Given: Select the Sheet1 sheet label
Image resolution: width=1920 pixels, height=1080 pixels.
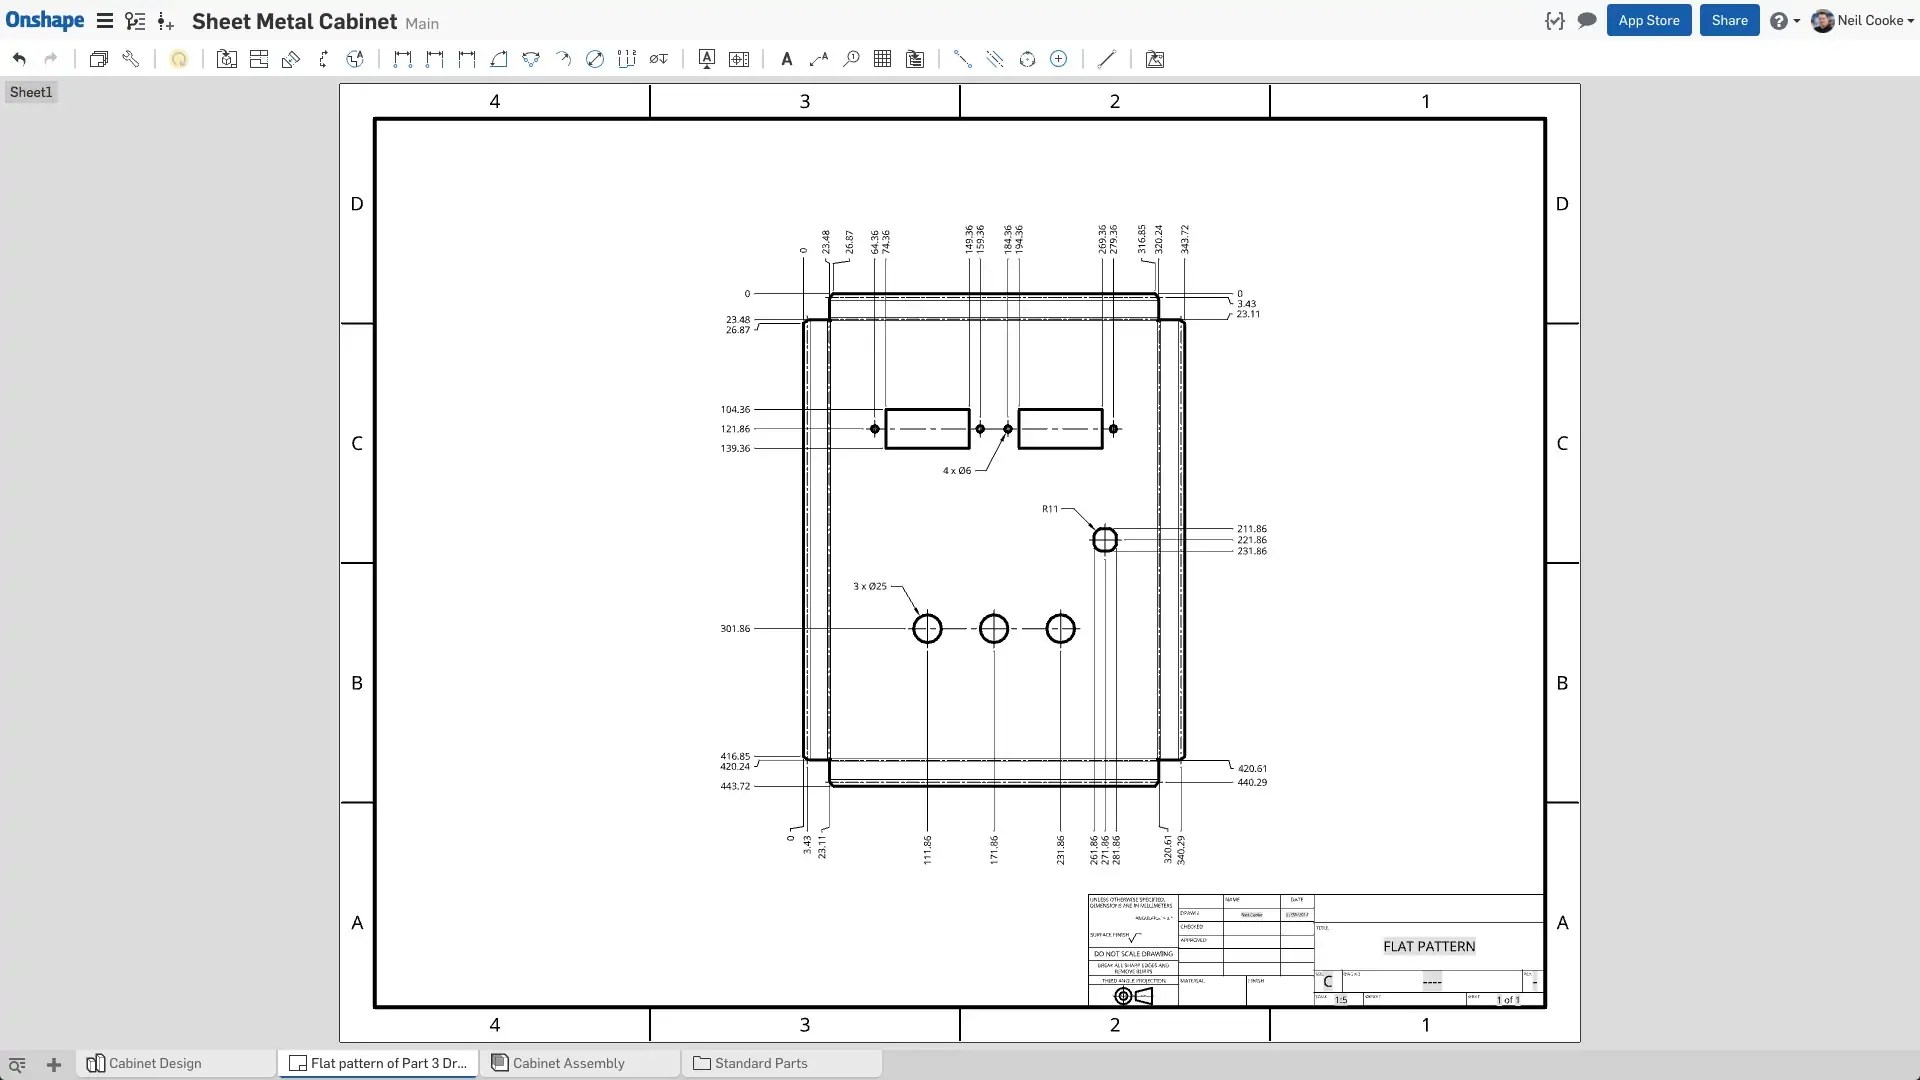Looking at the screenshot, I should (x=31, y=92).
